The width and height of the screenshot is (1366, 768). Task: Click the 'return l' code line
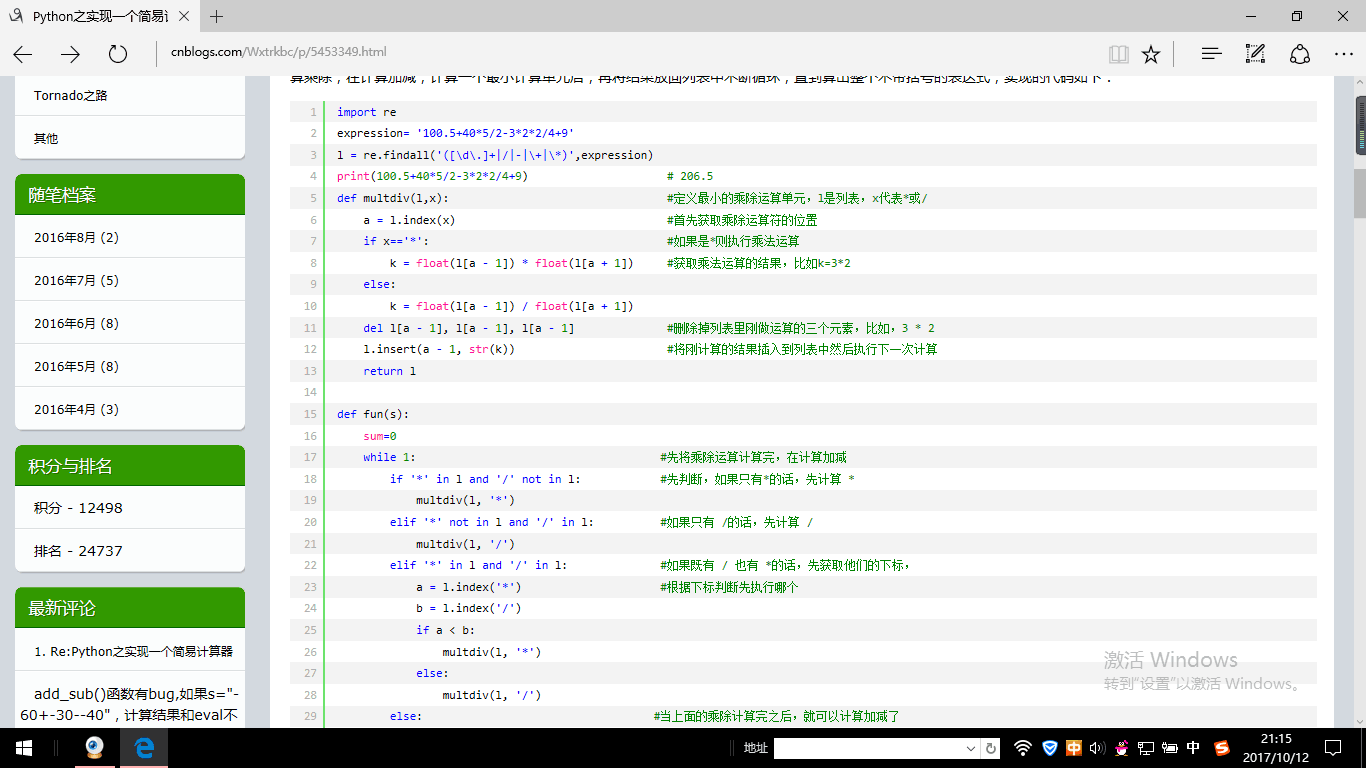390,371
